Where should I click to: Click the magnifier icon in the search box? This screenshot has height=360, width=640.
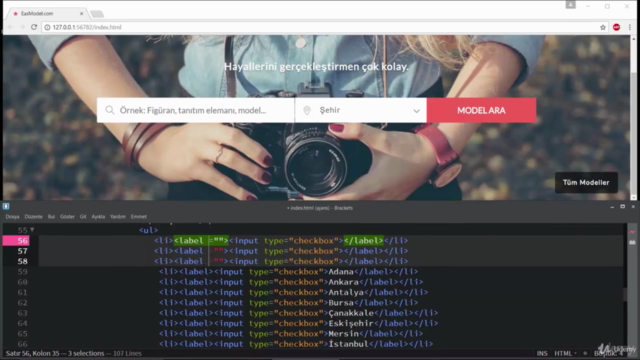109,110
